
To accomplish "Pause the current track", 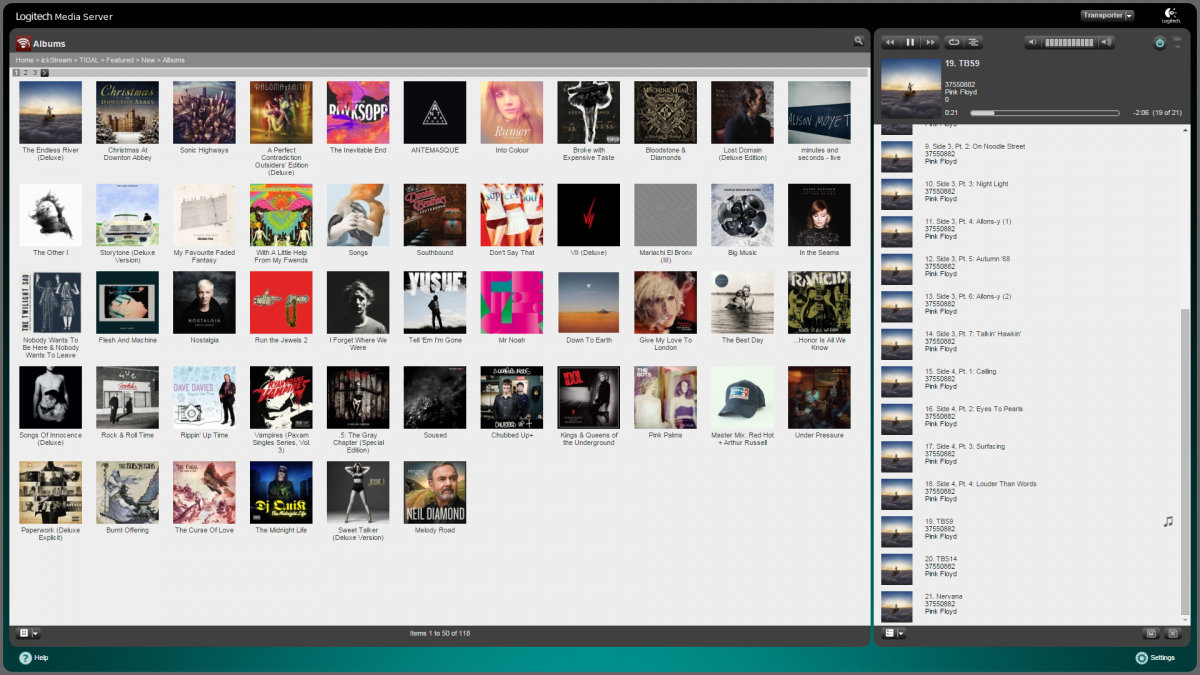I will click(910, 42).
